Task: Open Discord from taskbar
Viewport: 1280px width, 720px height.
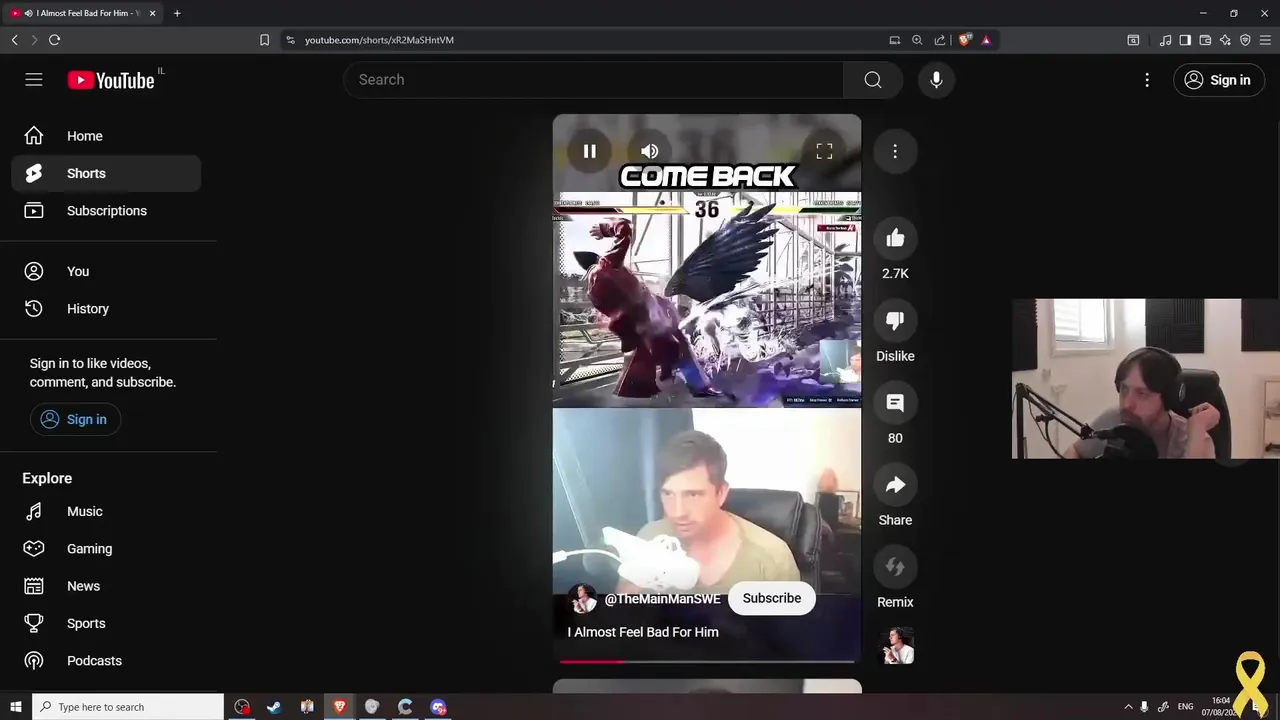Action: (x=438, y=707)
